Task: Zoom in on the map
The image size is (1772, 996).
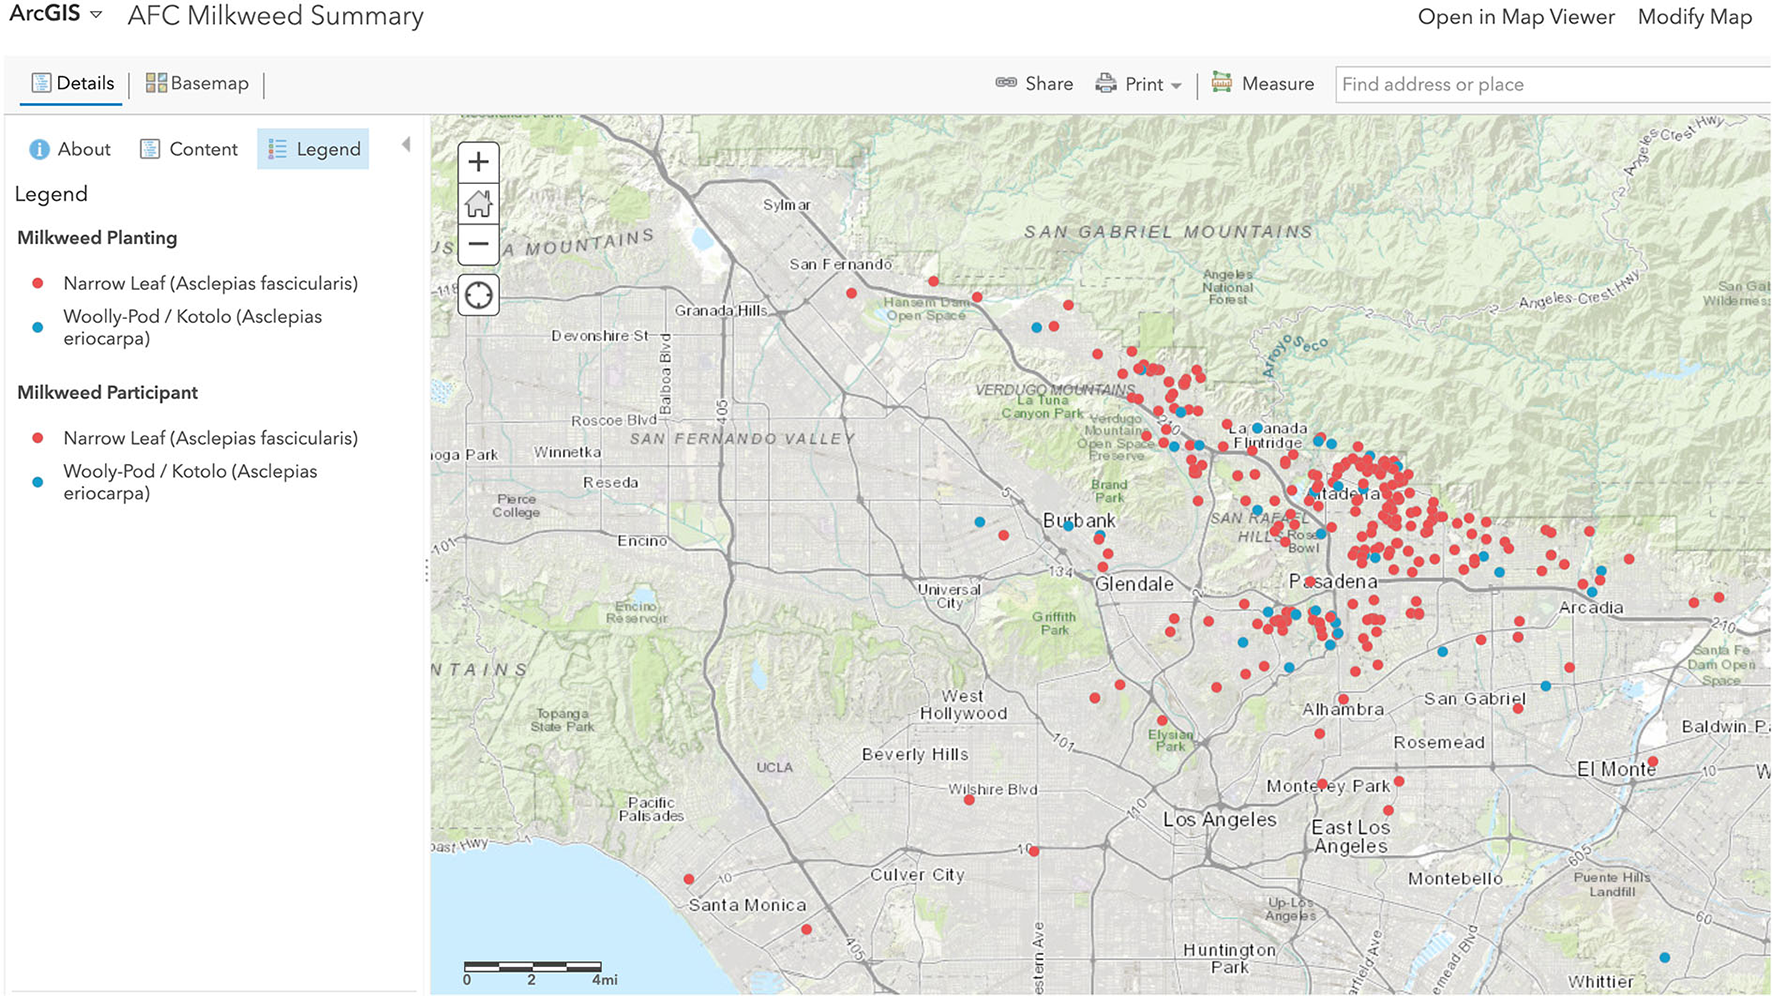Action: point(478,162)
